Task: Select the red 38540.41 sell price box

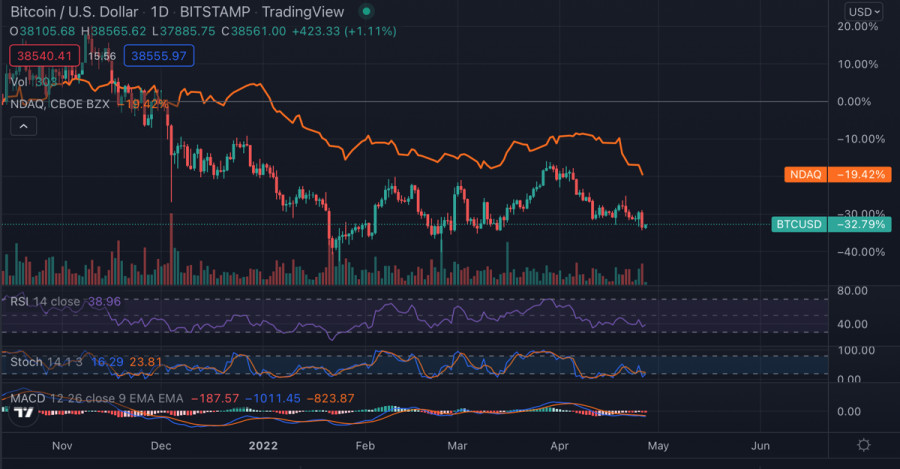Action: pyautogui.click(x=44, y=56)
